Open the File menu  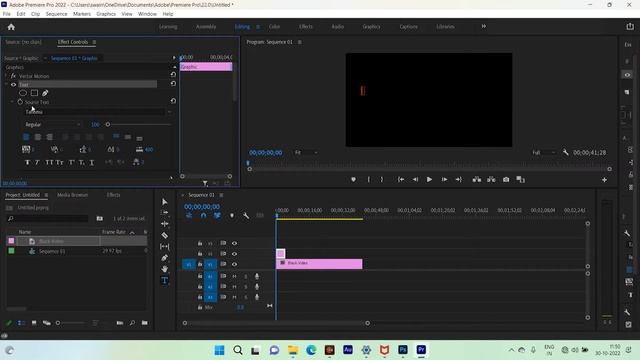[7, 14]
